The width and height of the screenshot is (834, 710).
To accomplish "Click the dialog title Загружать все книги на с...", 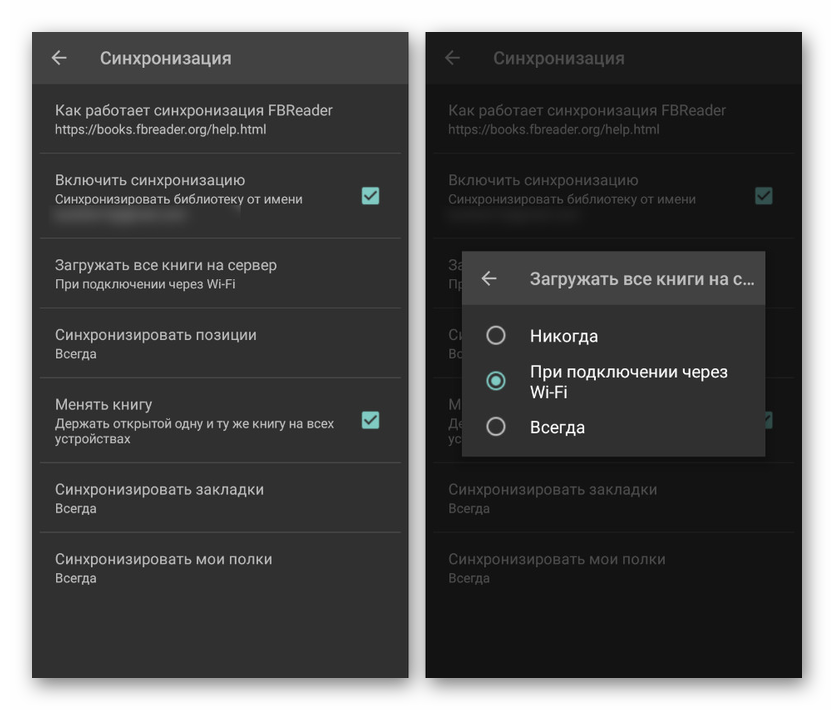I will click(x=642, y=279).
